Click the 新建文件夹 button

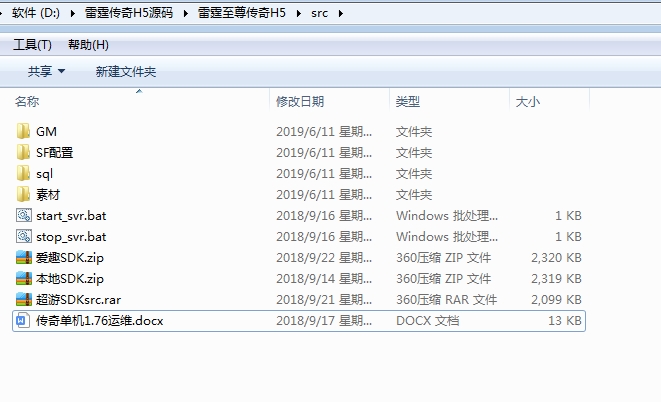pos(125,72)
